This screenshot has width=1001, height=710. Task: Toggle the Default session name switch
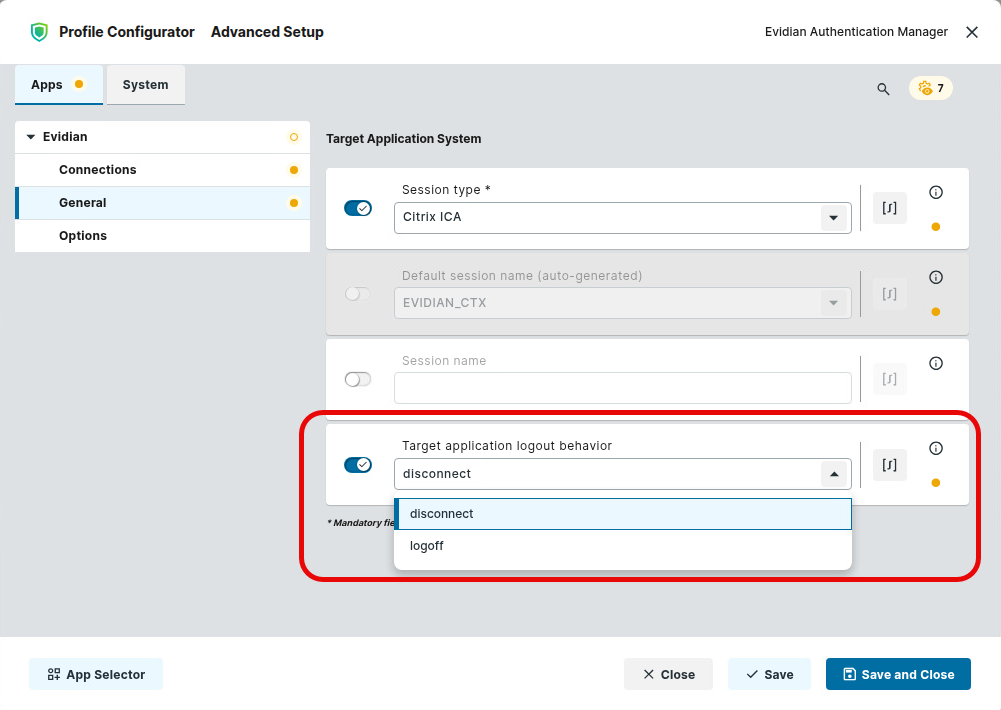tap(358, 294)
